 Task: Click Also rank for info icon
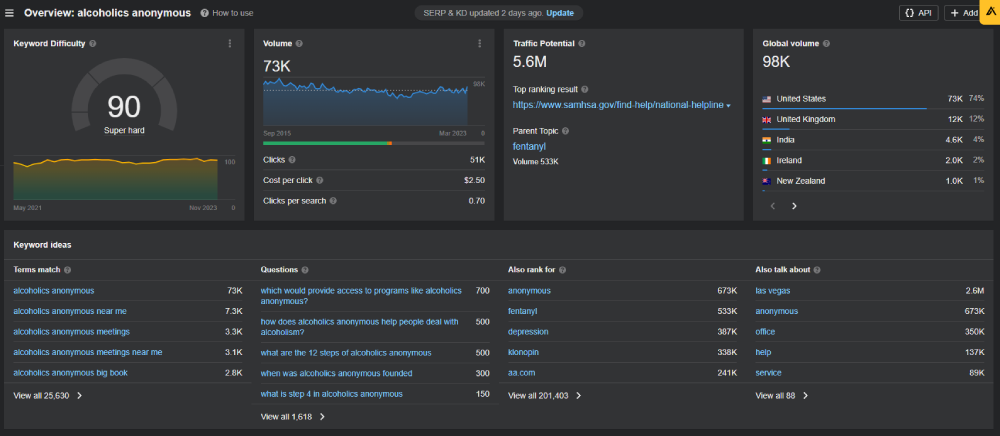(x=562, y=270)
